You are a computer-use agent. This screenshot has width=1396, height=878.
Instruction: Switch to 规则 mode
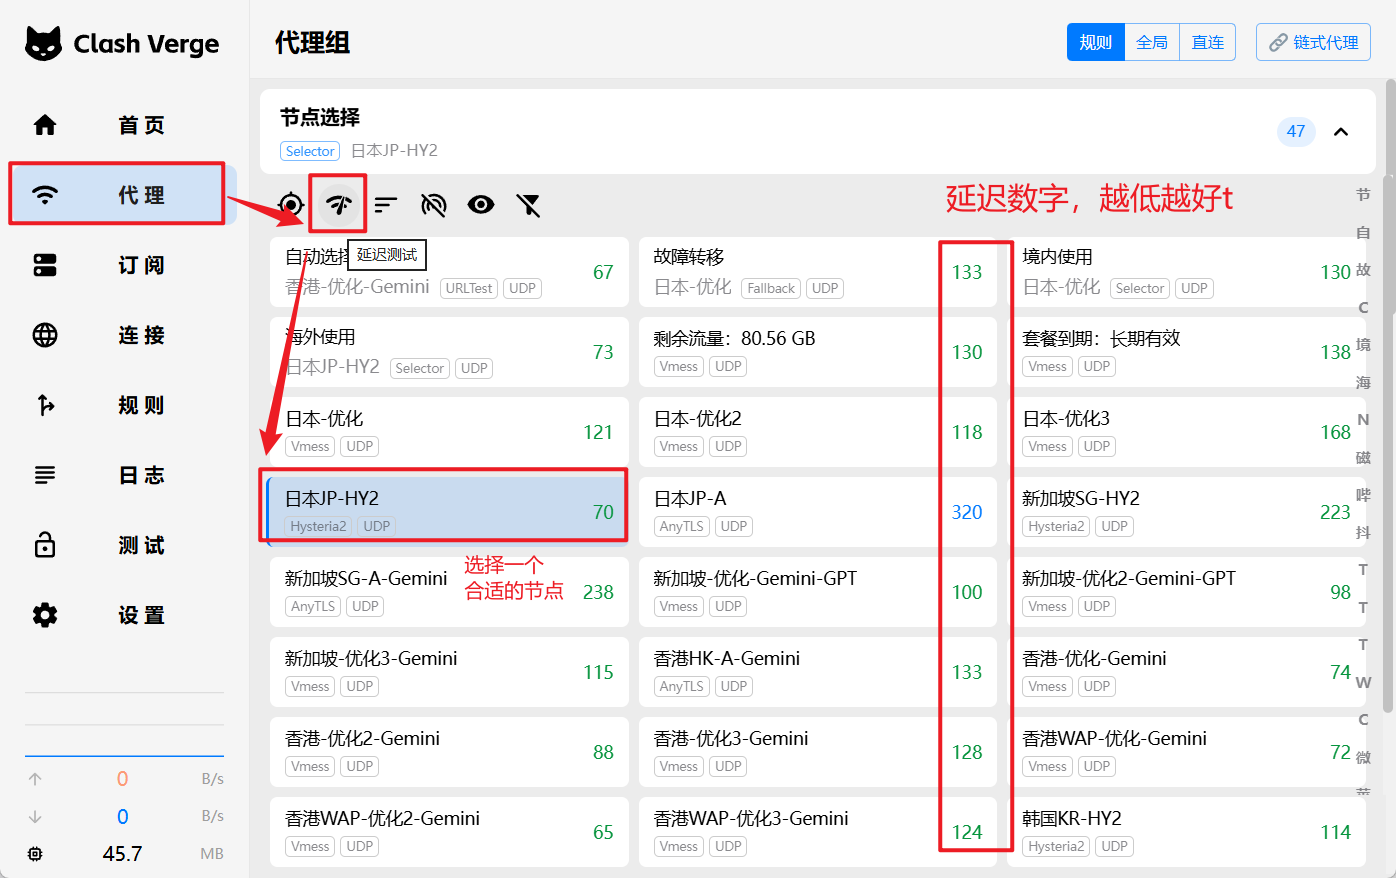pyautogui.click(x=1095, y=42)
